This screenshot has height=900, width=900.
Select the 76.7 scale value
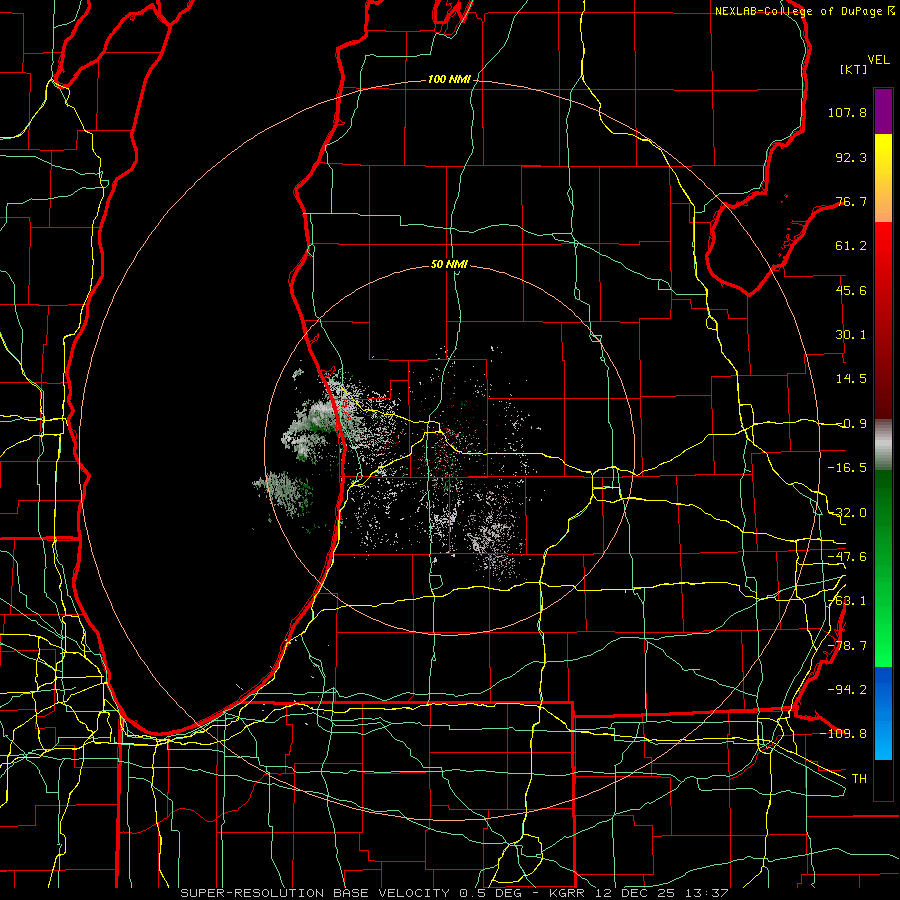pyautogui.click(x=851, y=201)
